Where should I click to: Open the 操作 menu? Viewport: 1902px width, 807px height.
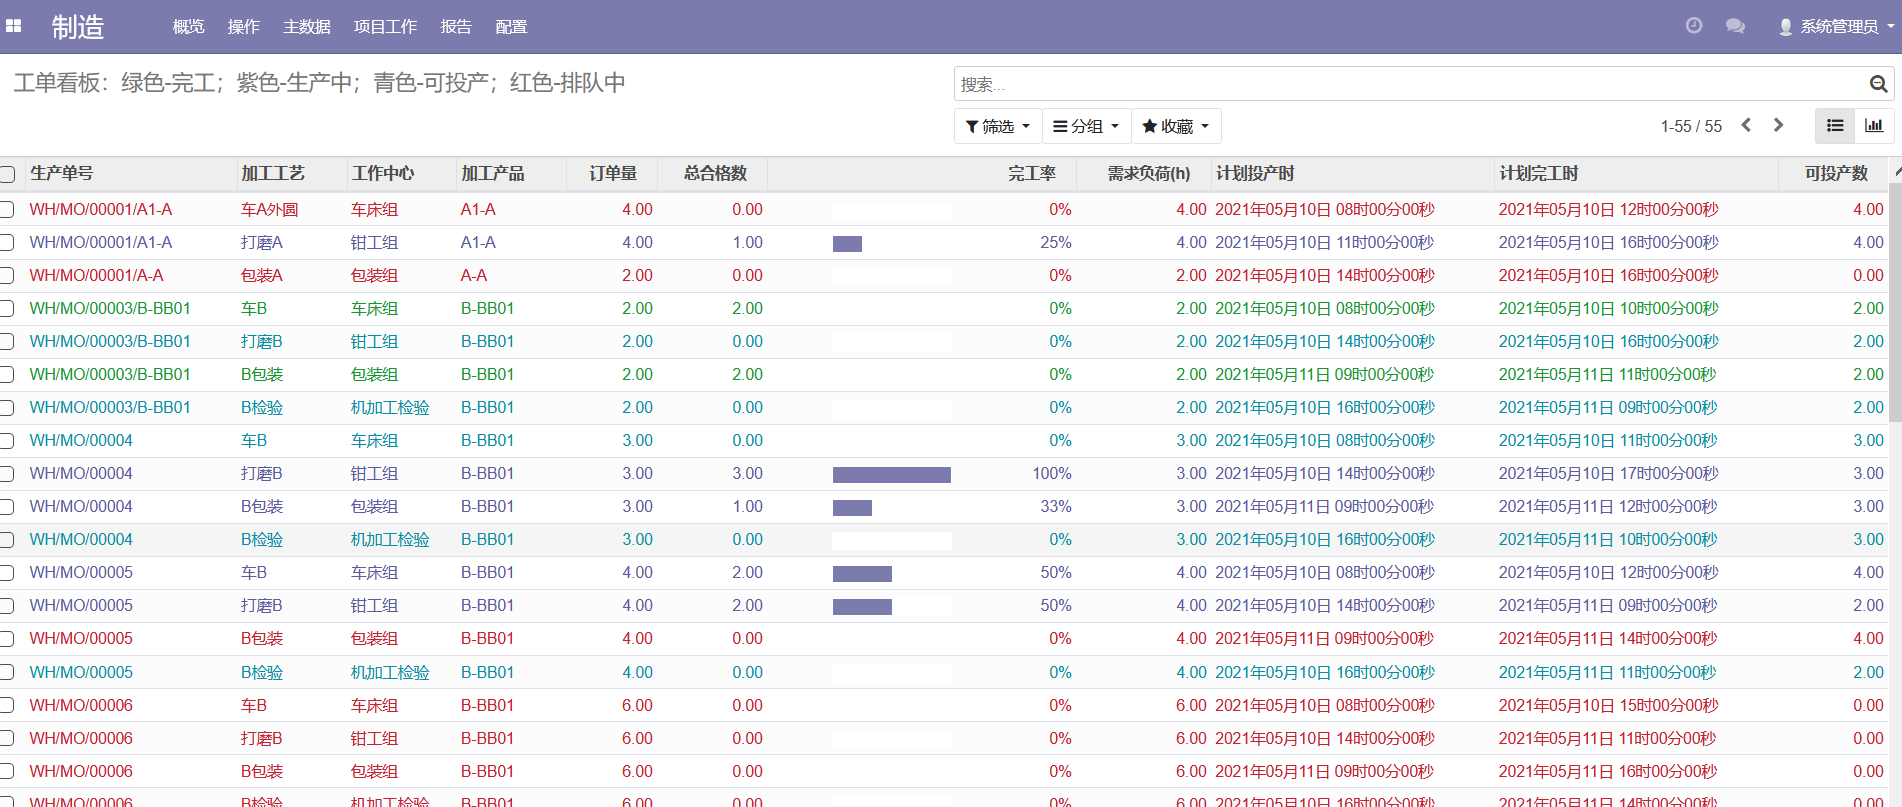243,27
